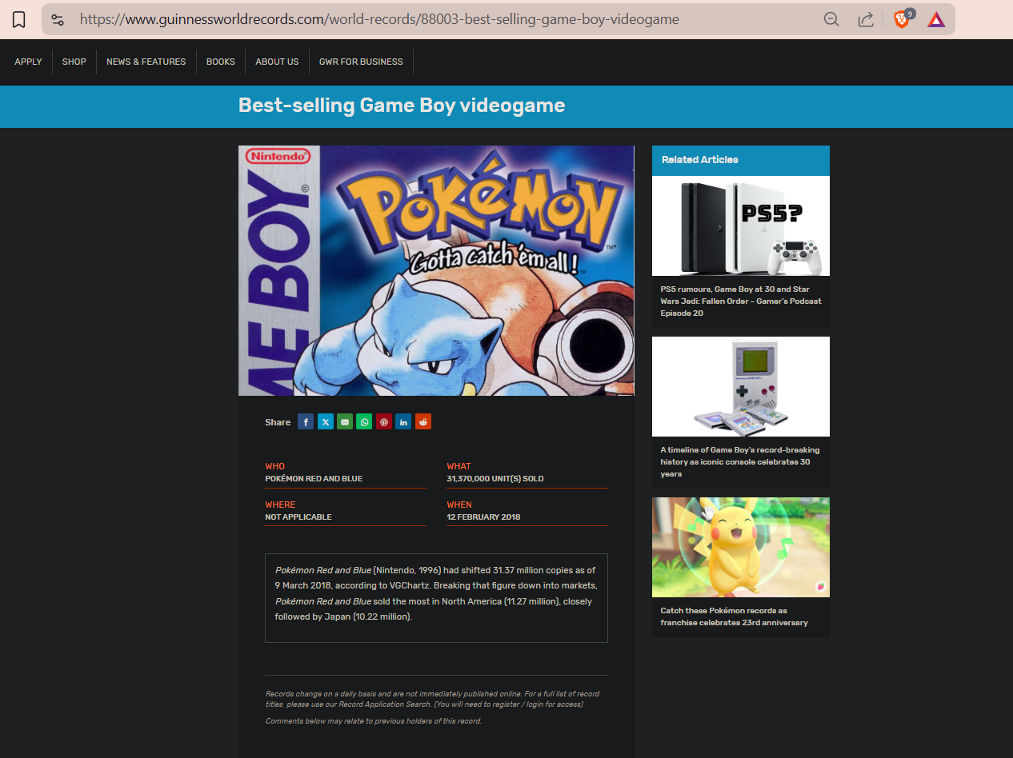Share the record by email icon
The image size is (1013, 758).
pos(345,422)
